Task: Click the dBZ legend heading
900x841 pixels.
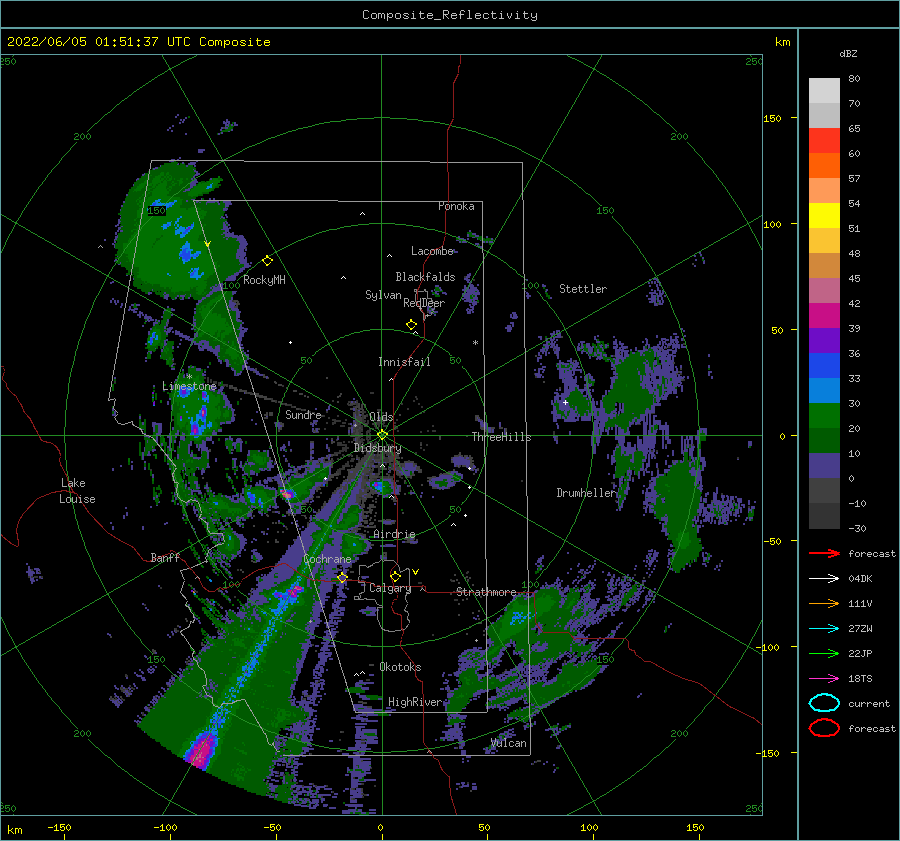Action: click(848, 54)
